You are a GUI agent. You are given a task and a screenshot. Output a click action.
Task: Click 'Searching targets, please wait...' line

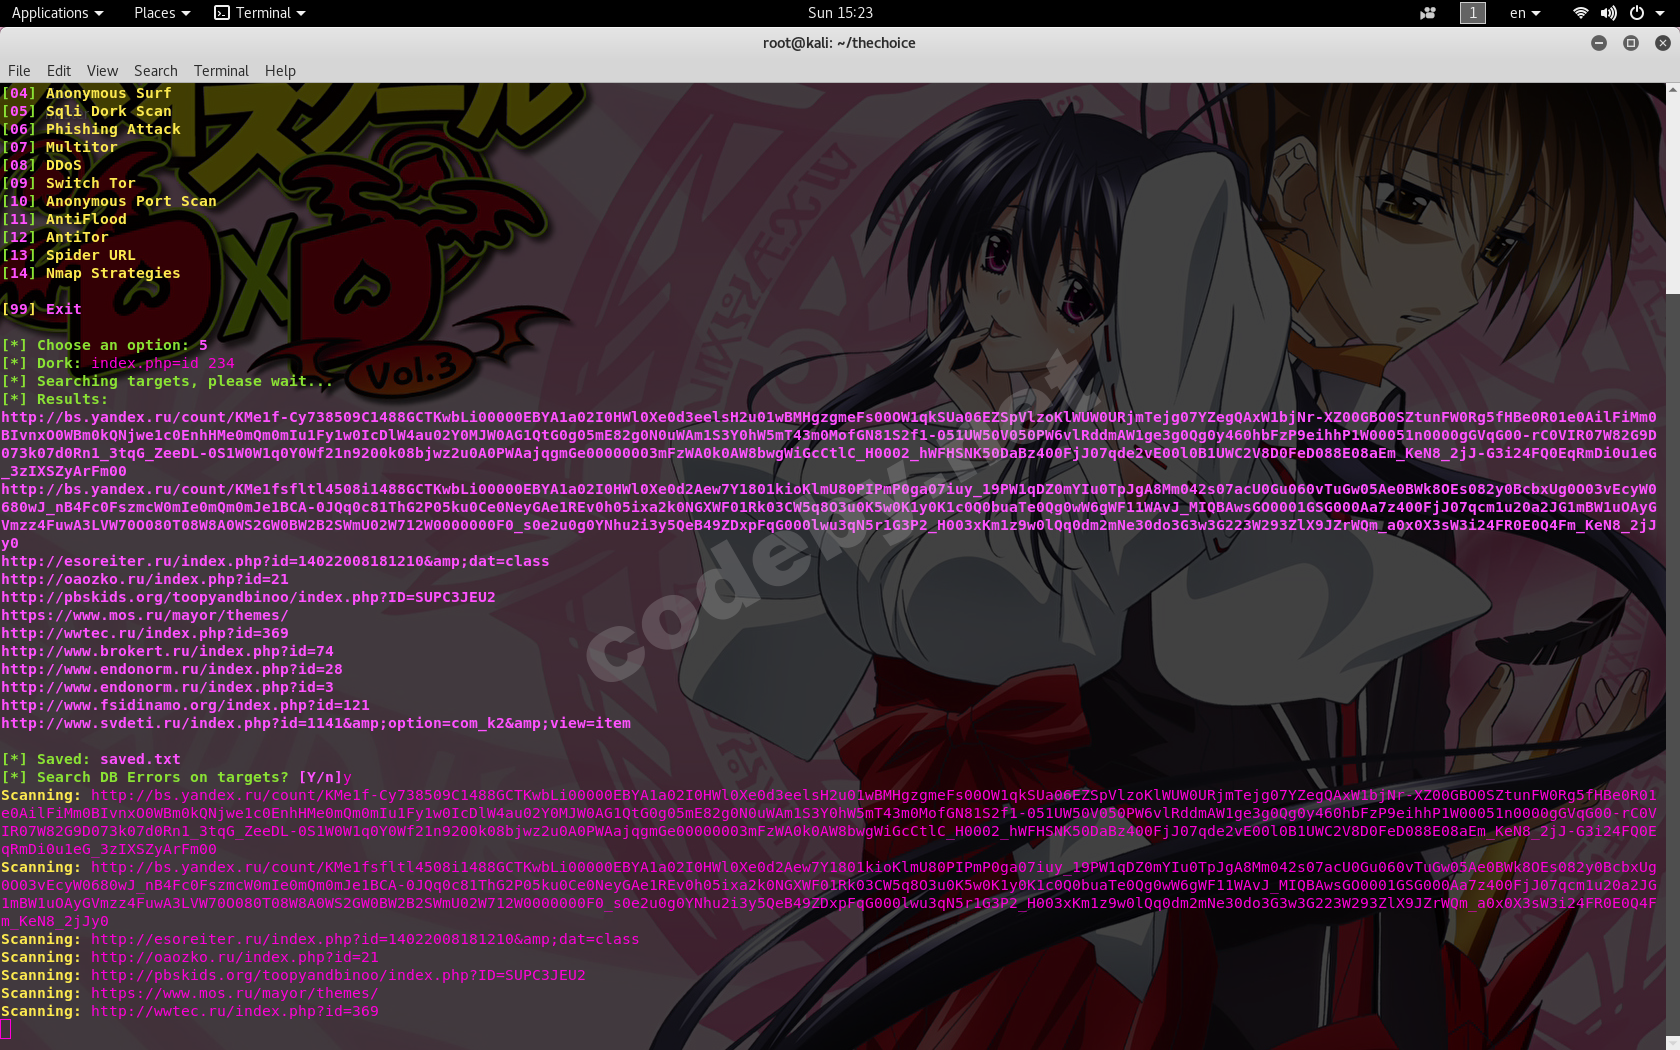(x=168, y=381)
